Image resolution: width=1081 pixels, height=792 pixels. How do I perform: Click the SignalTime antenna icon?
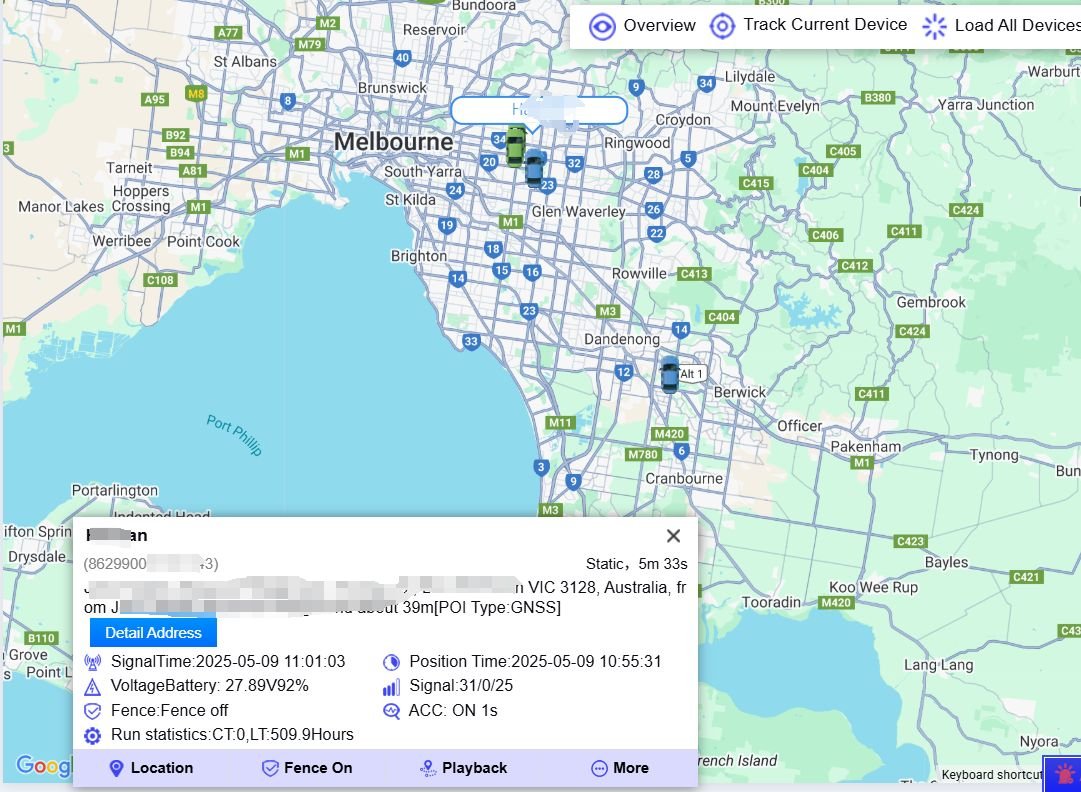pos(92,662)
